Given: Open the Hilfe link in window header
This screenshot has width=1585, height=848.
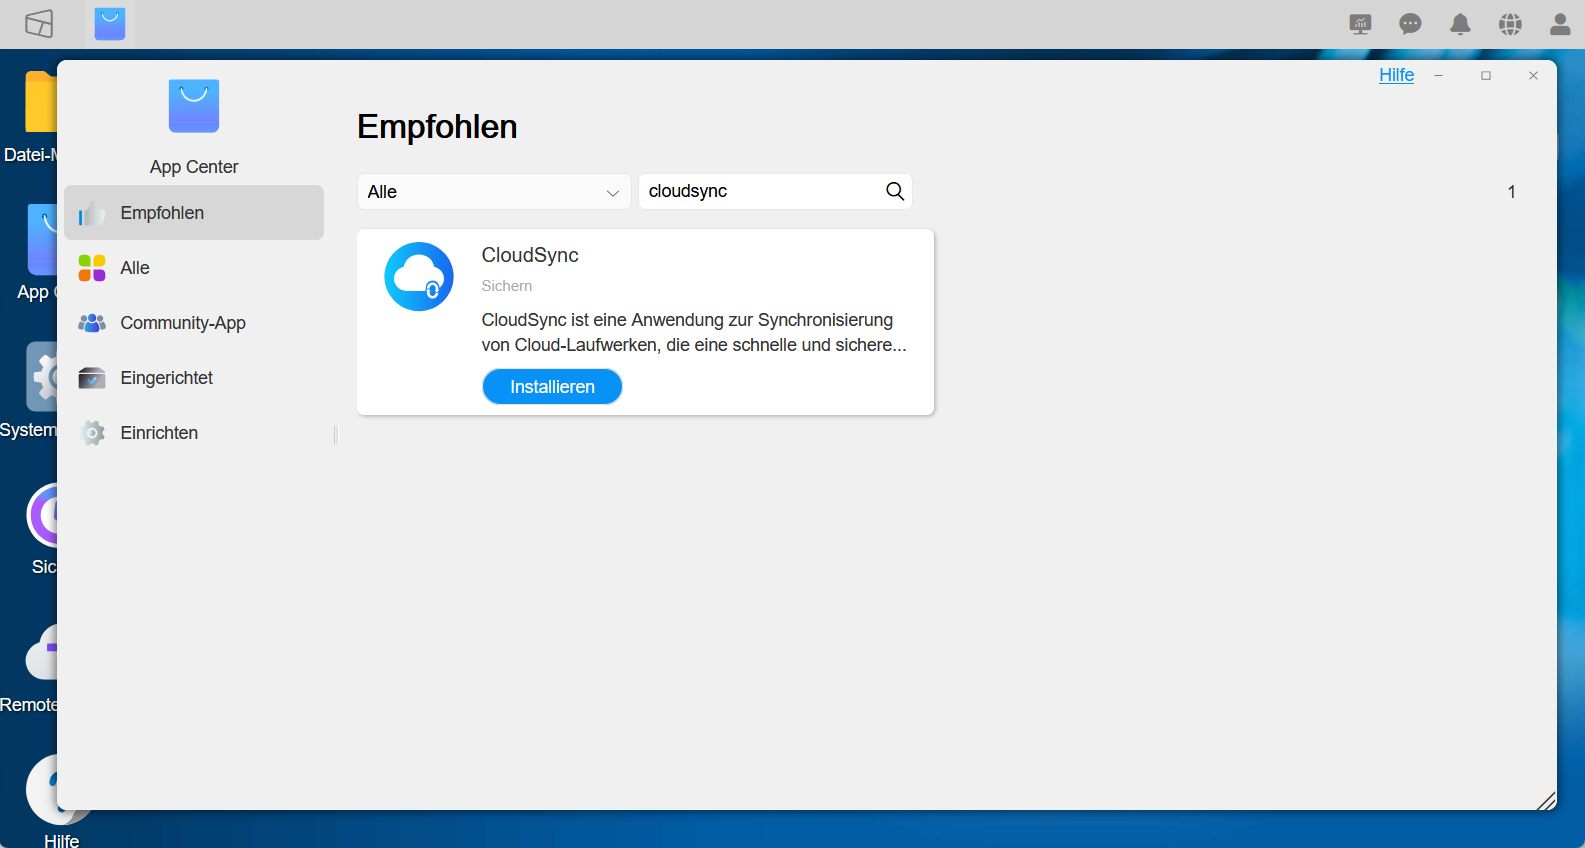Looking at the screenshot, I should point(1396,75).
